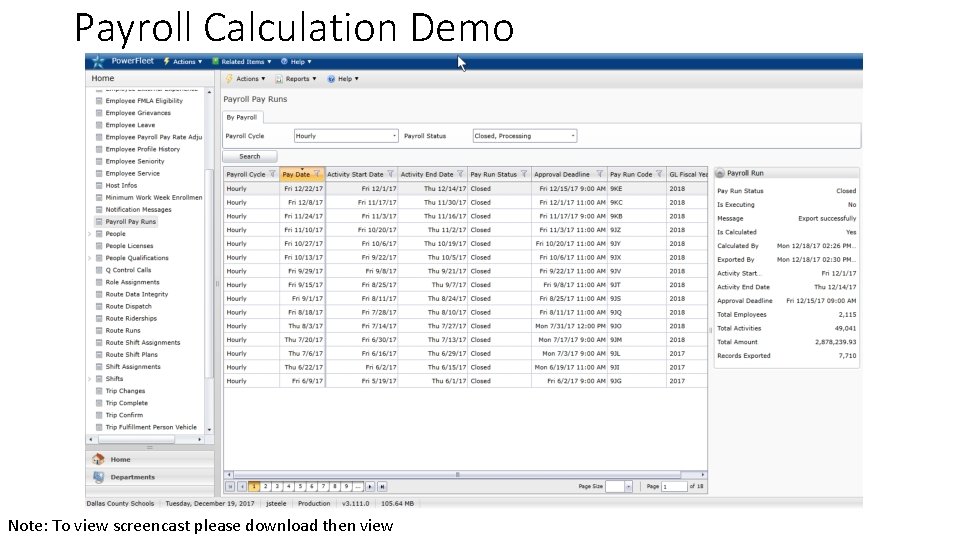Open People Licenses in the sidebar

pos(129,246)
